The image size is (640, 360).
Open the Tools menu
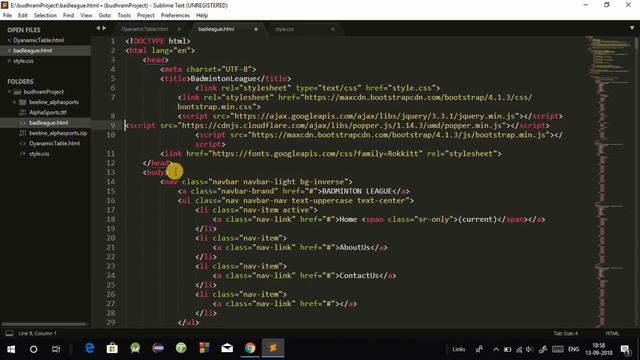click(124, 16)
